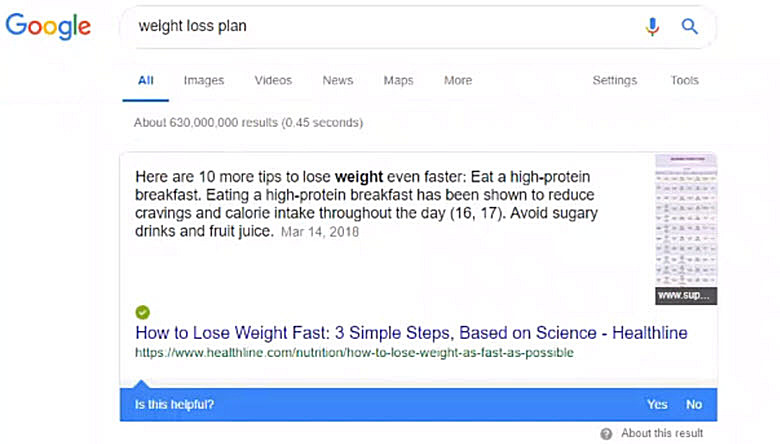This screenshot has width=780, height=444.
Task: Click the Google logo
Action: 48,26
